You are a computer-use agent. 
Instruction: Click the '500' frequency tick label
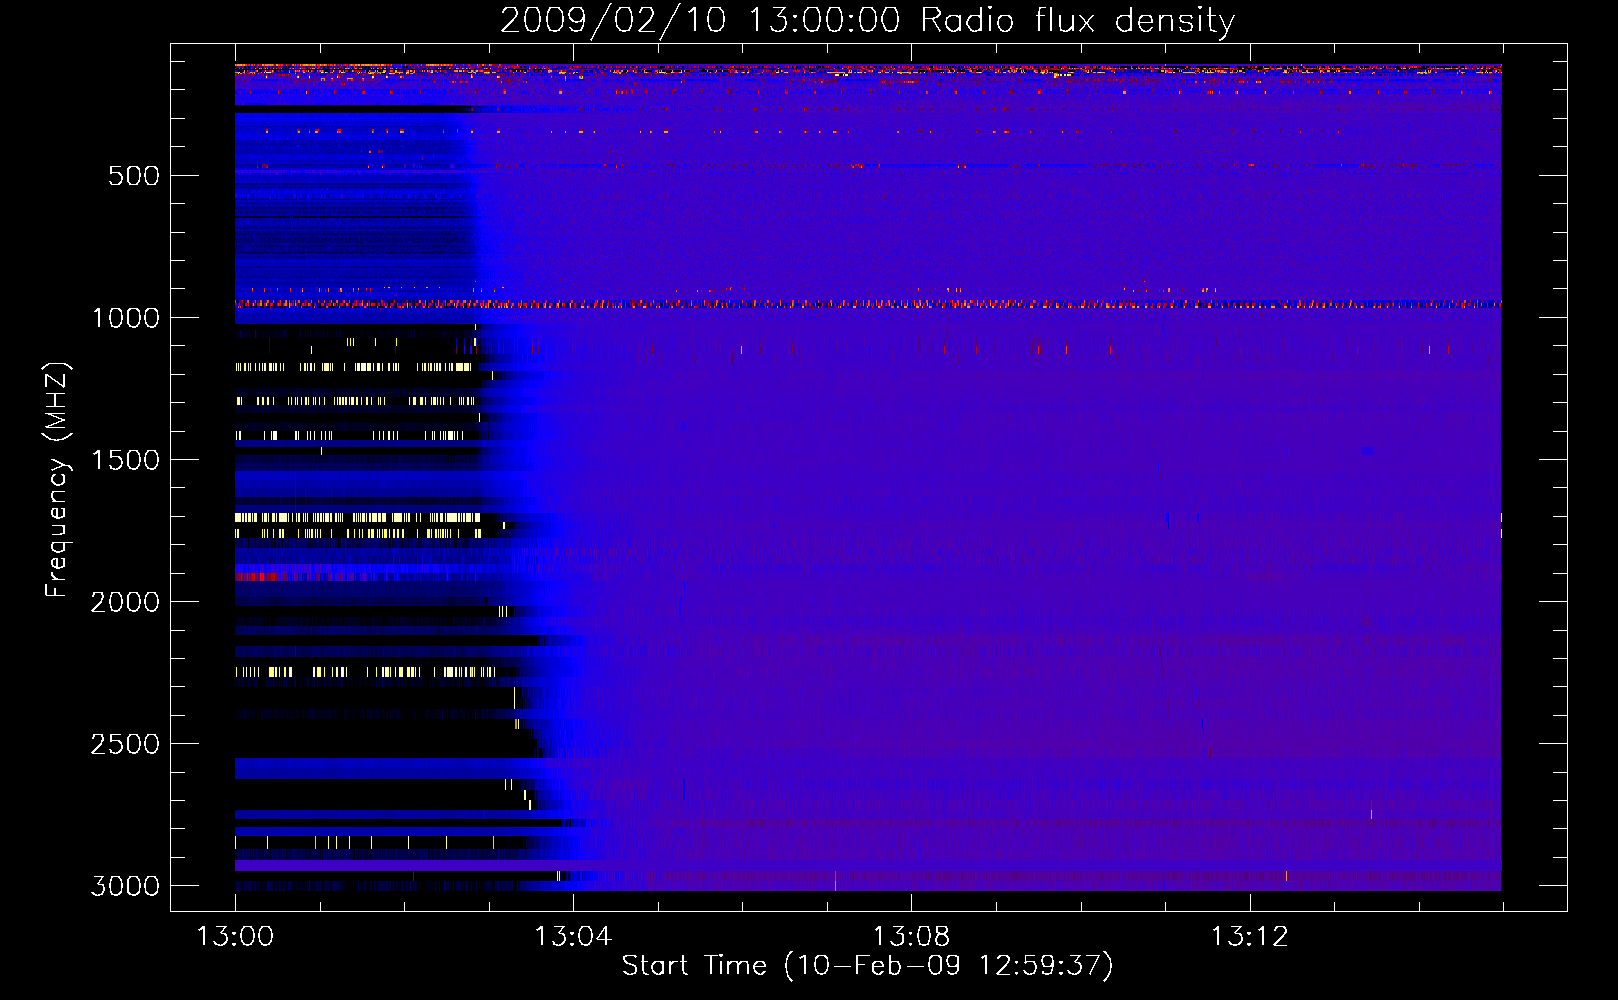(x=134, y=176)
